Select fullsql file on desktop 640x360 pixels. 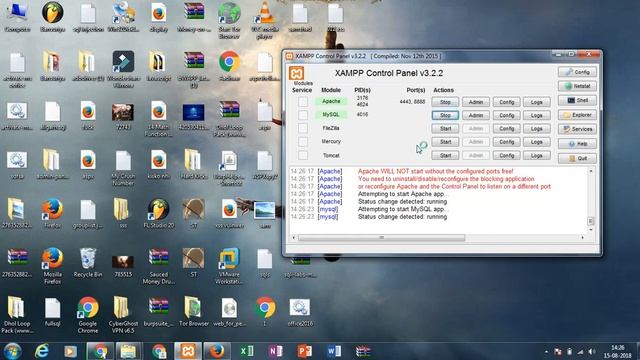coord(52,311)
